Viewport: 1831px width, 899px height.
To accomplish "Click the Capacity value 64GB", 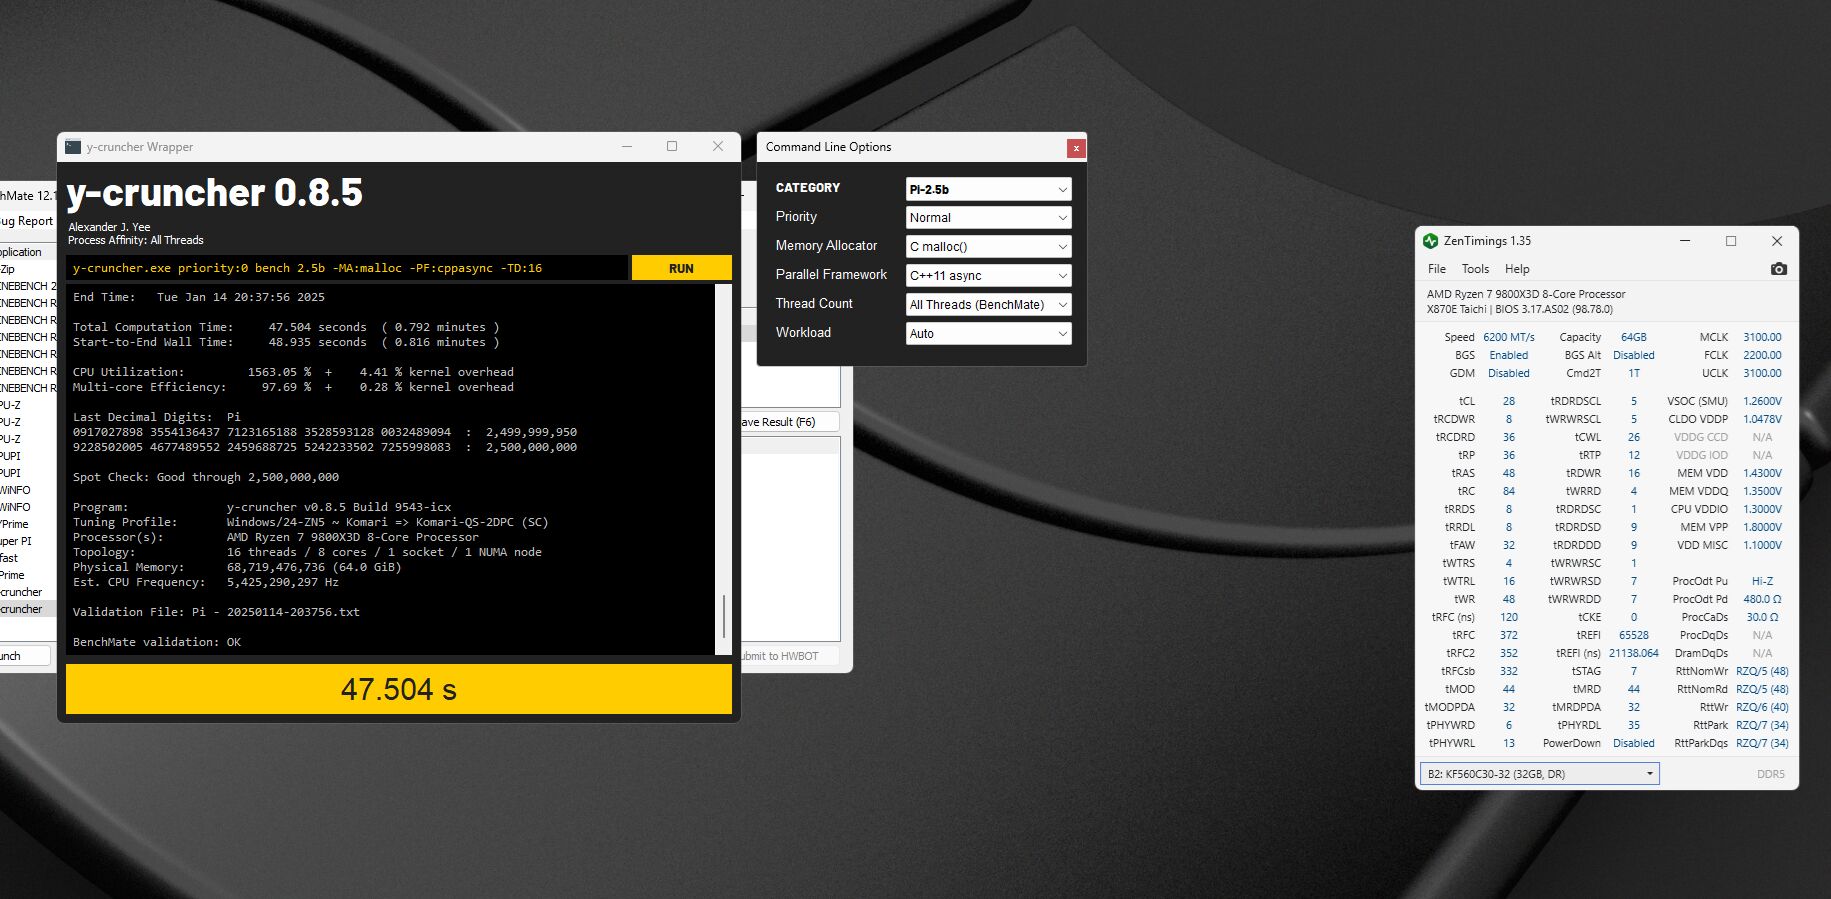I will (x=1633, y=337).
